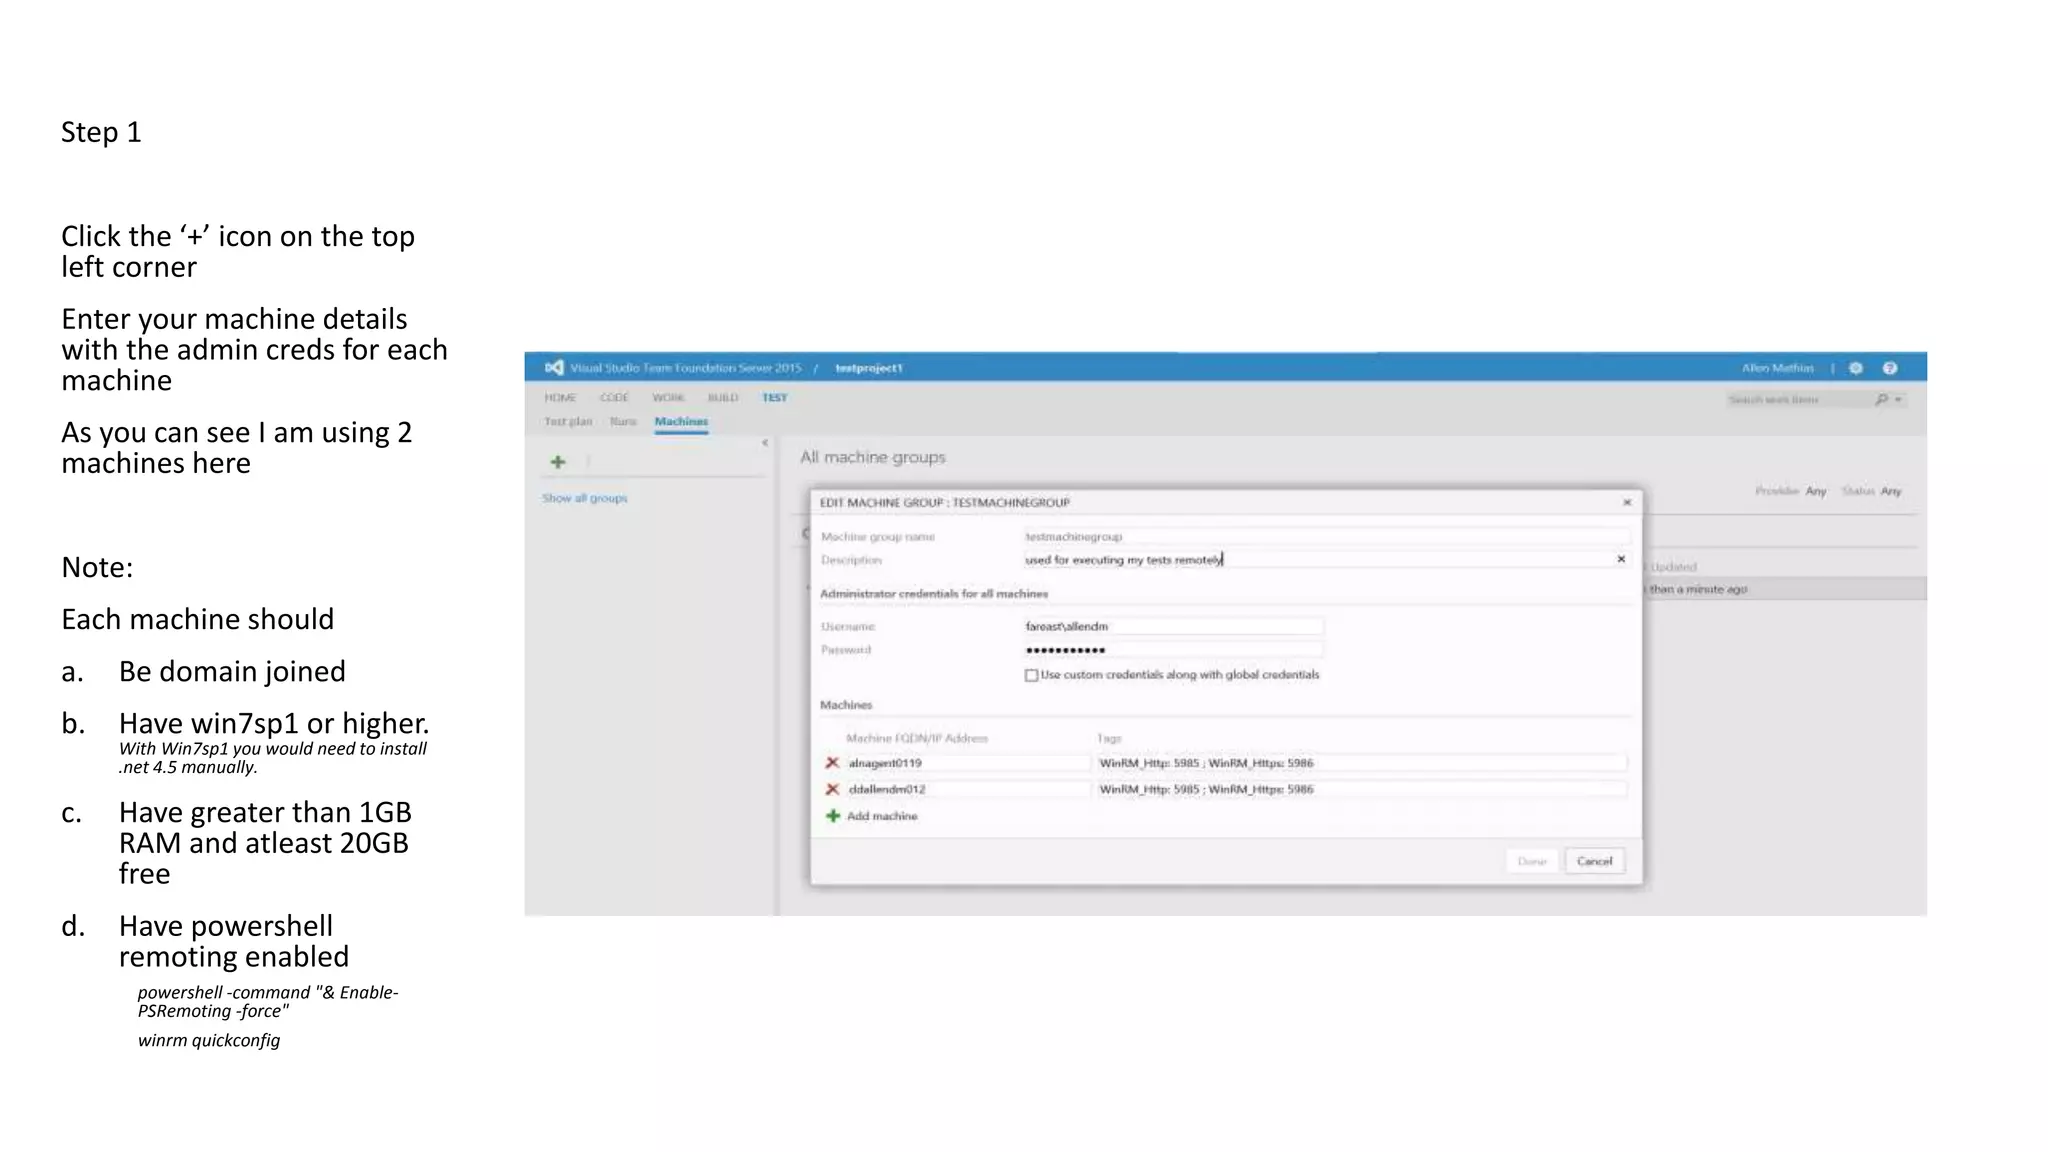Screen dimensions: 2048x1152
Task: Click Show all groups link
Action: (x=585, y=498)
